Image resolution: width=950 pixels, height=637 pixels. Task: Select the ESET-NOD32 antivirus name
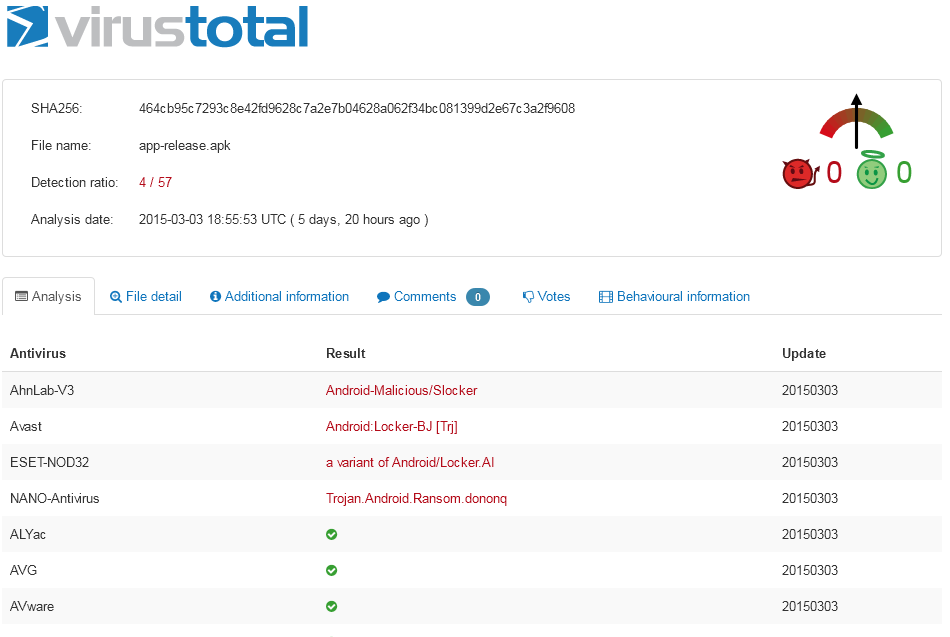pyautogui.click(x=50, y=462)
